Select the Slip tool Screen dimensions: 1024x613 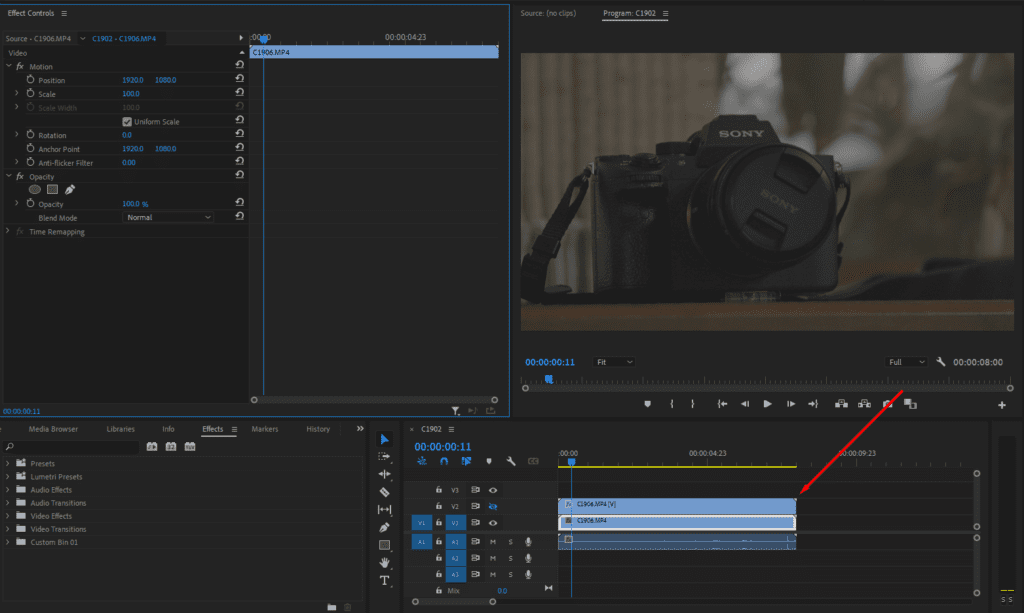384,509
